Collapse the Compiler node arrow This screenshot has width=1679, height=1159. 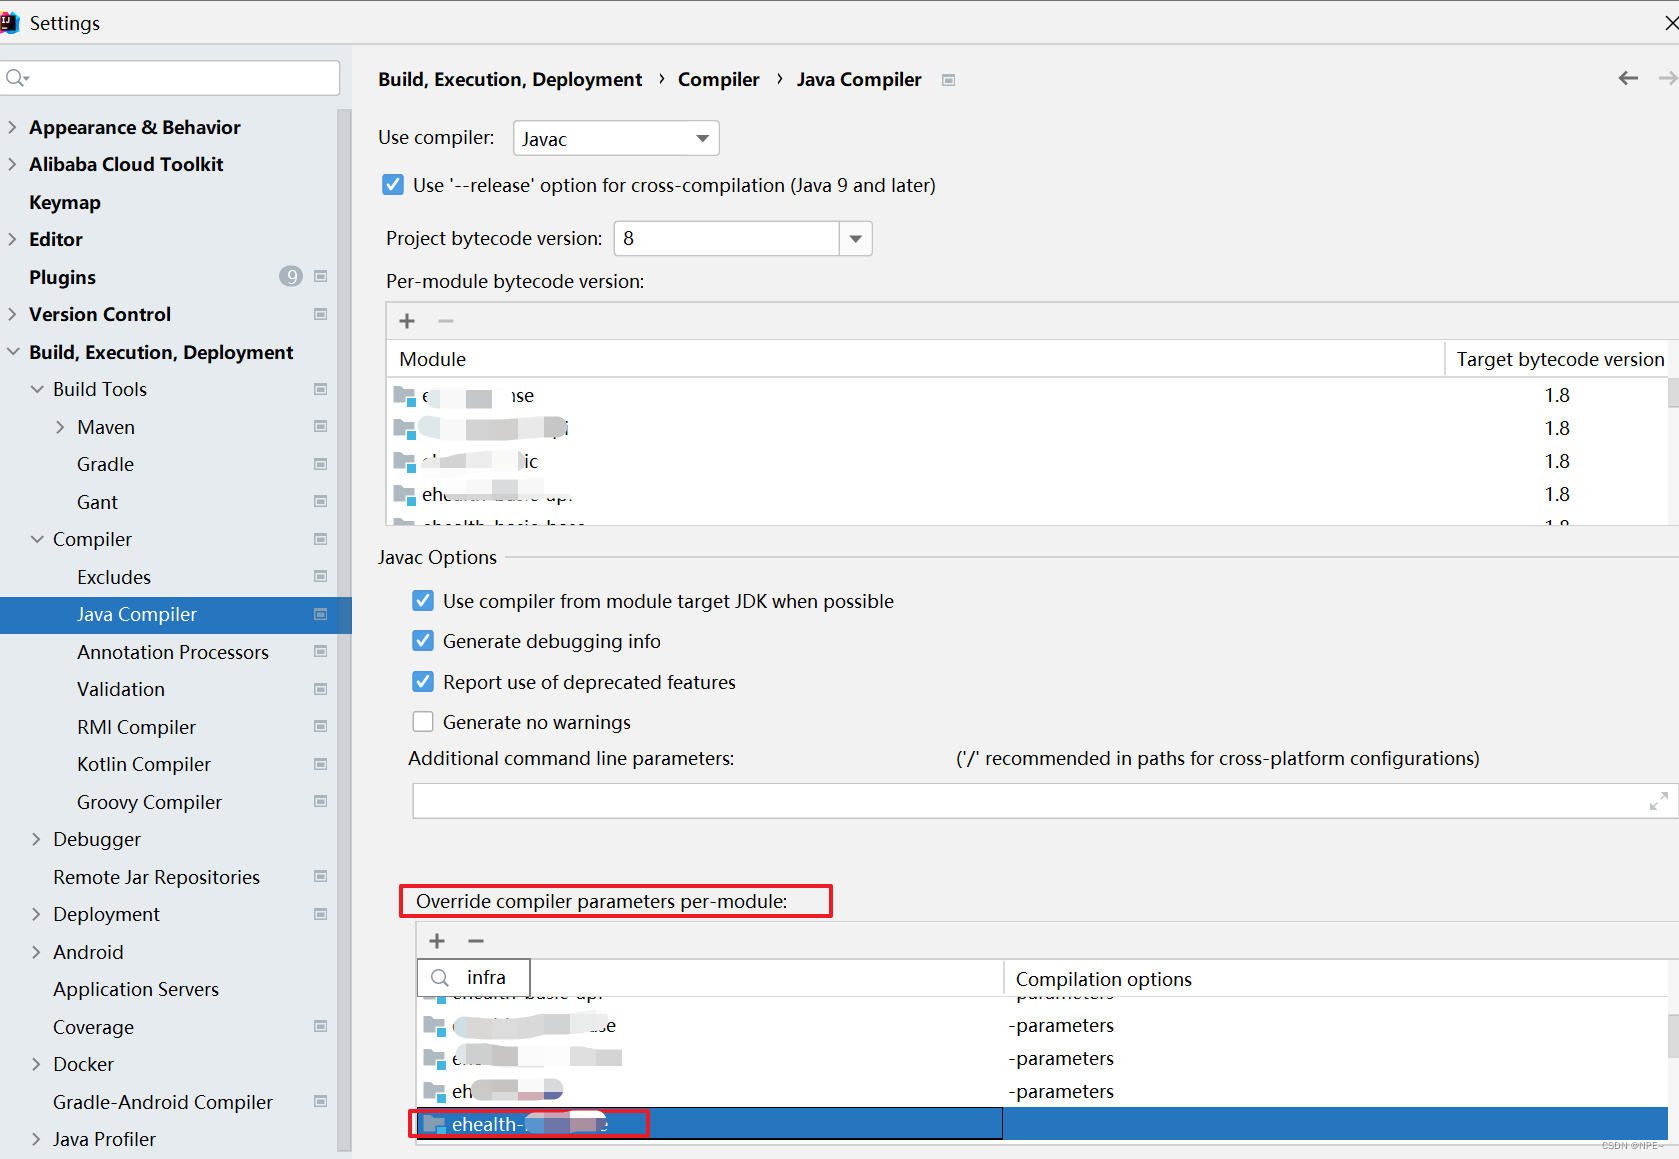pos(37,539)
